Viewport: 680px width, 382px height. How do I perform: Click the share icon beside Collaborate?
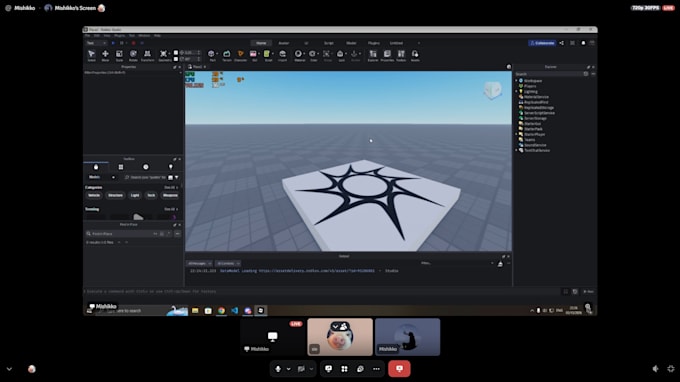[x=562, y=43]
